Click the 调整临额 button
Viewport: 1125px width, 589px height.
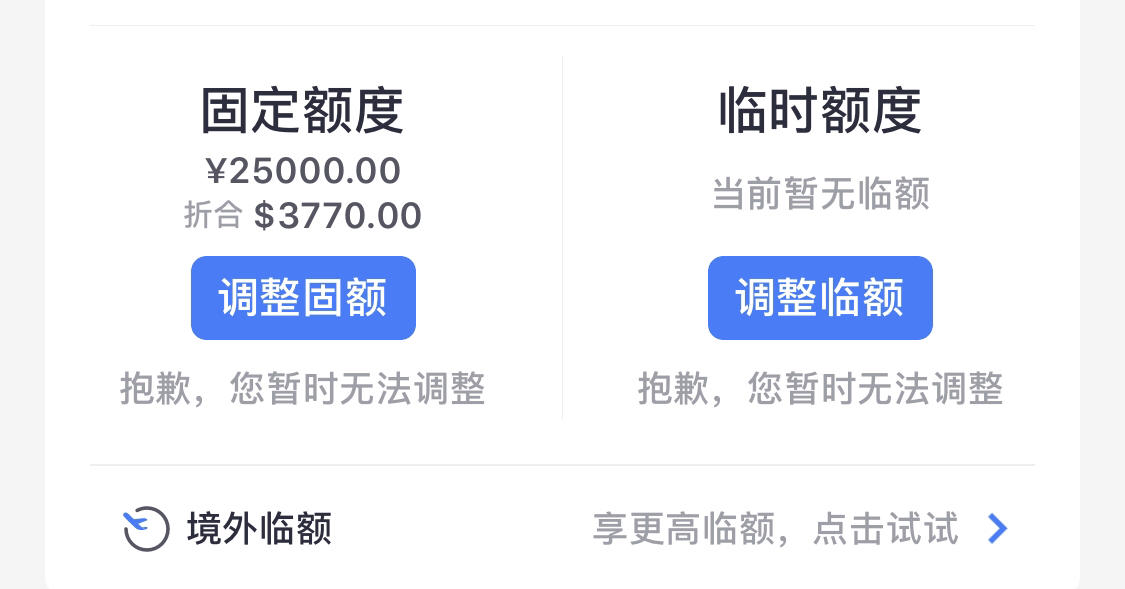coord(820,298)
